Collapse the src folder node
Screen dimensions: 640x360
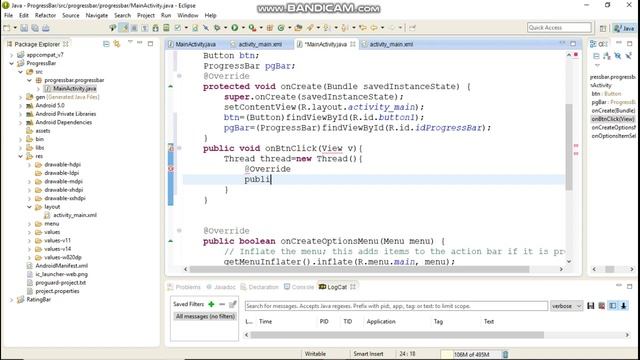(21, 72)
